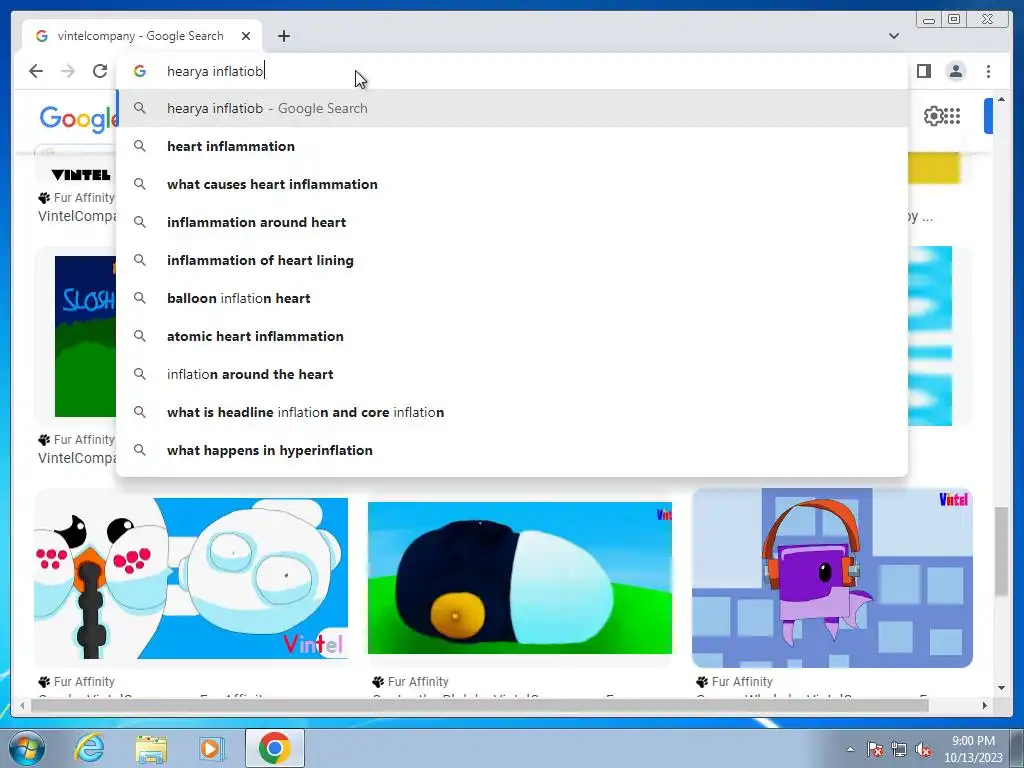The image size is (1024, 768).
Task: Select 'what causes heart inflammation' suggestion
Action: 512,184
